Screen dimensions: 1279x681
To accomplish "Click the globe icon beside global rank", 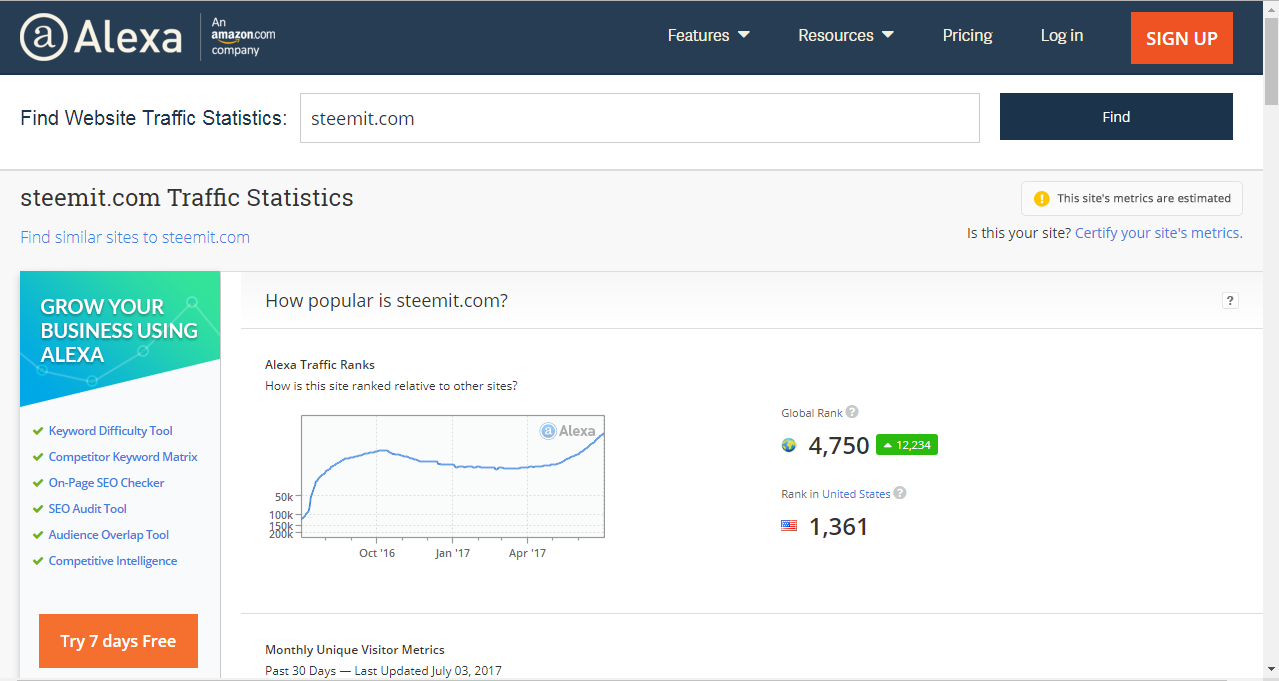I will 789,445.
